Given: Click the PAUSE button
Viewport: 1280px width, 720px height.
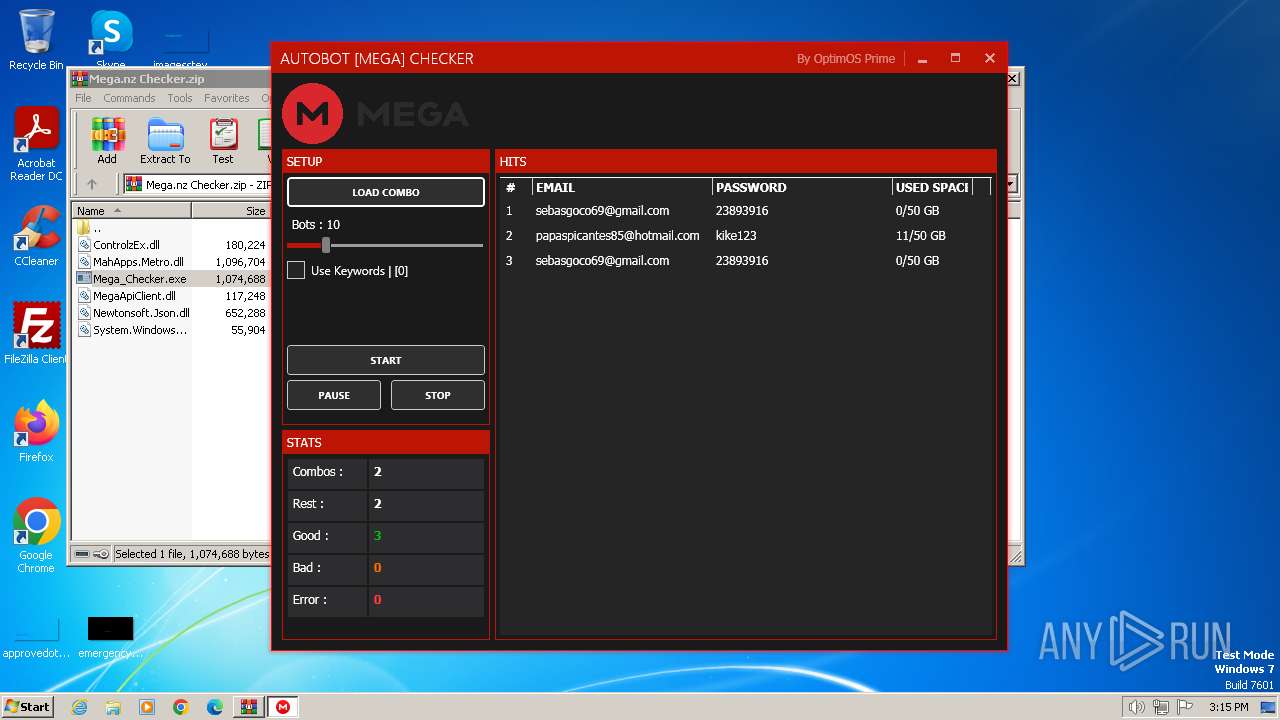Looking at the screenshot, I should 334,395.
